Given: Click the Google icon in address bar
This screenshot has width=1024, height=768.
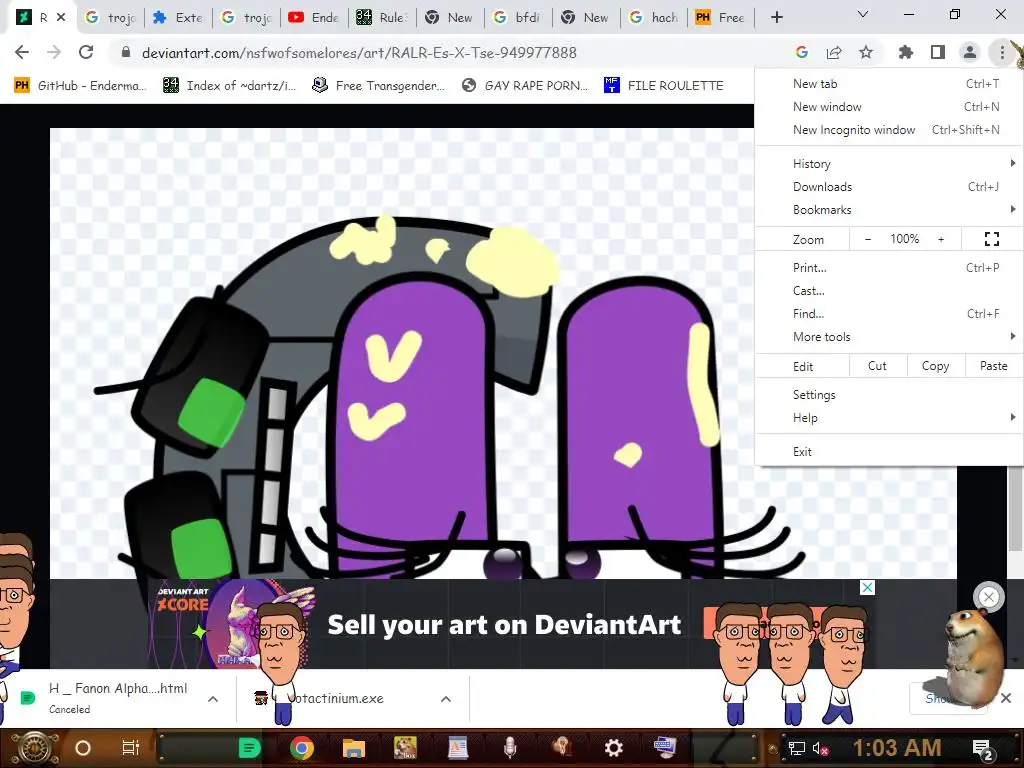Looking at the screenshot, I should [802, 52].
